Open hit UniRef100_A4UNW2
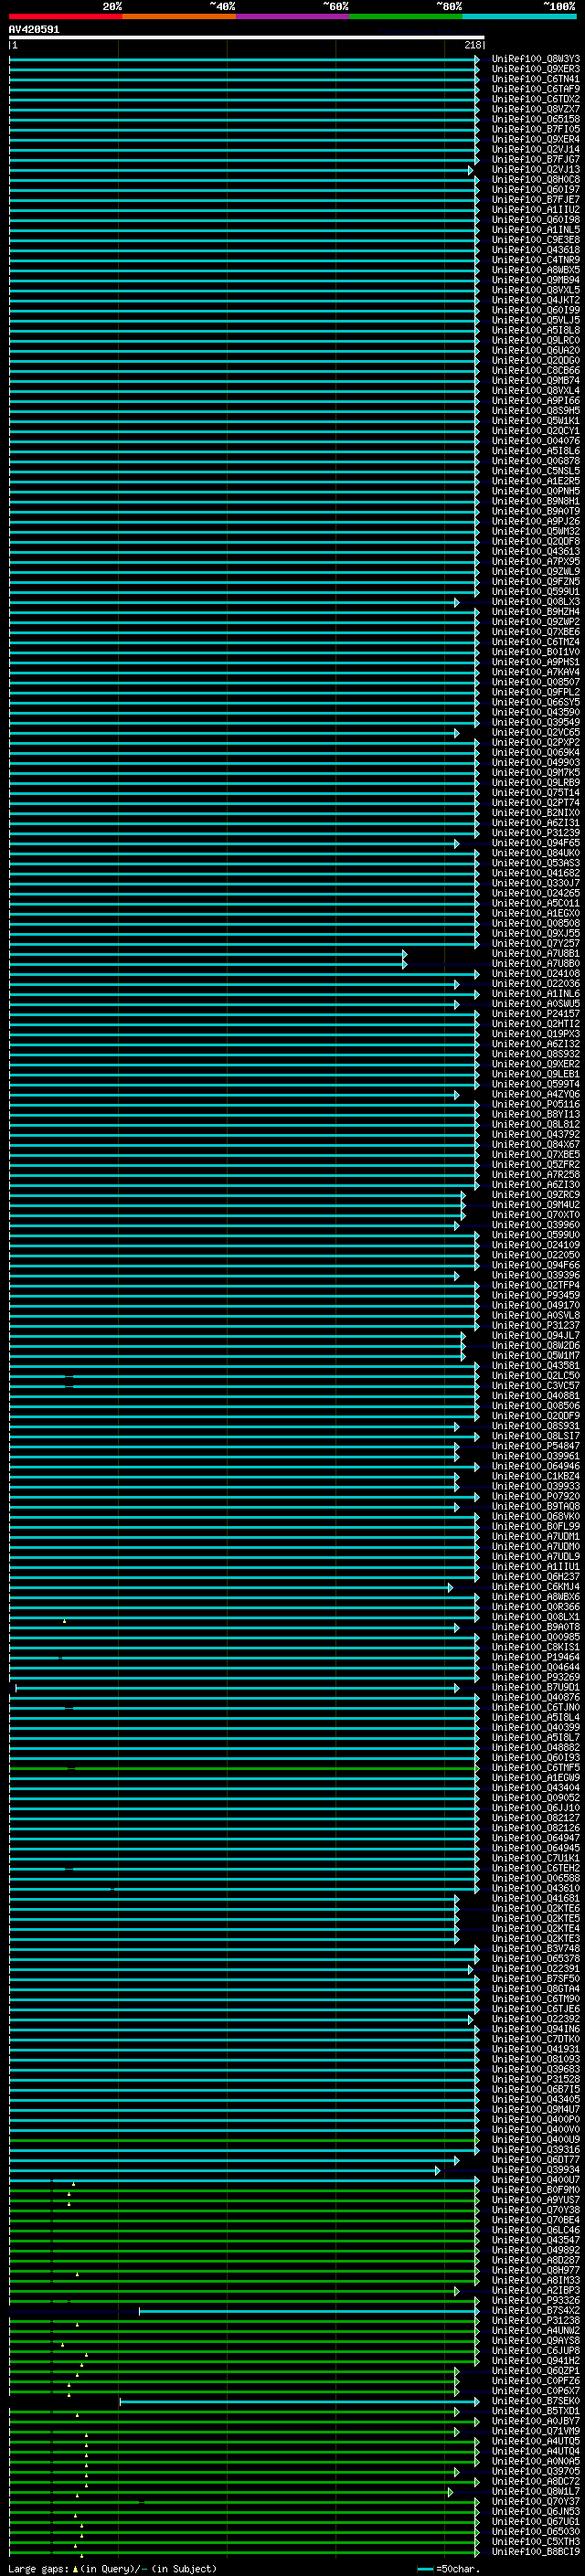The width and height of the screenshot is (585, 2576). 536,2330
